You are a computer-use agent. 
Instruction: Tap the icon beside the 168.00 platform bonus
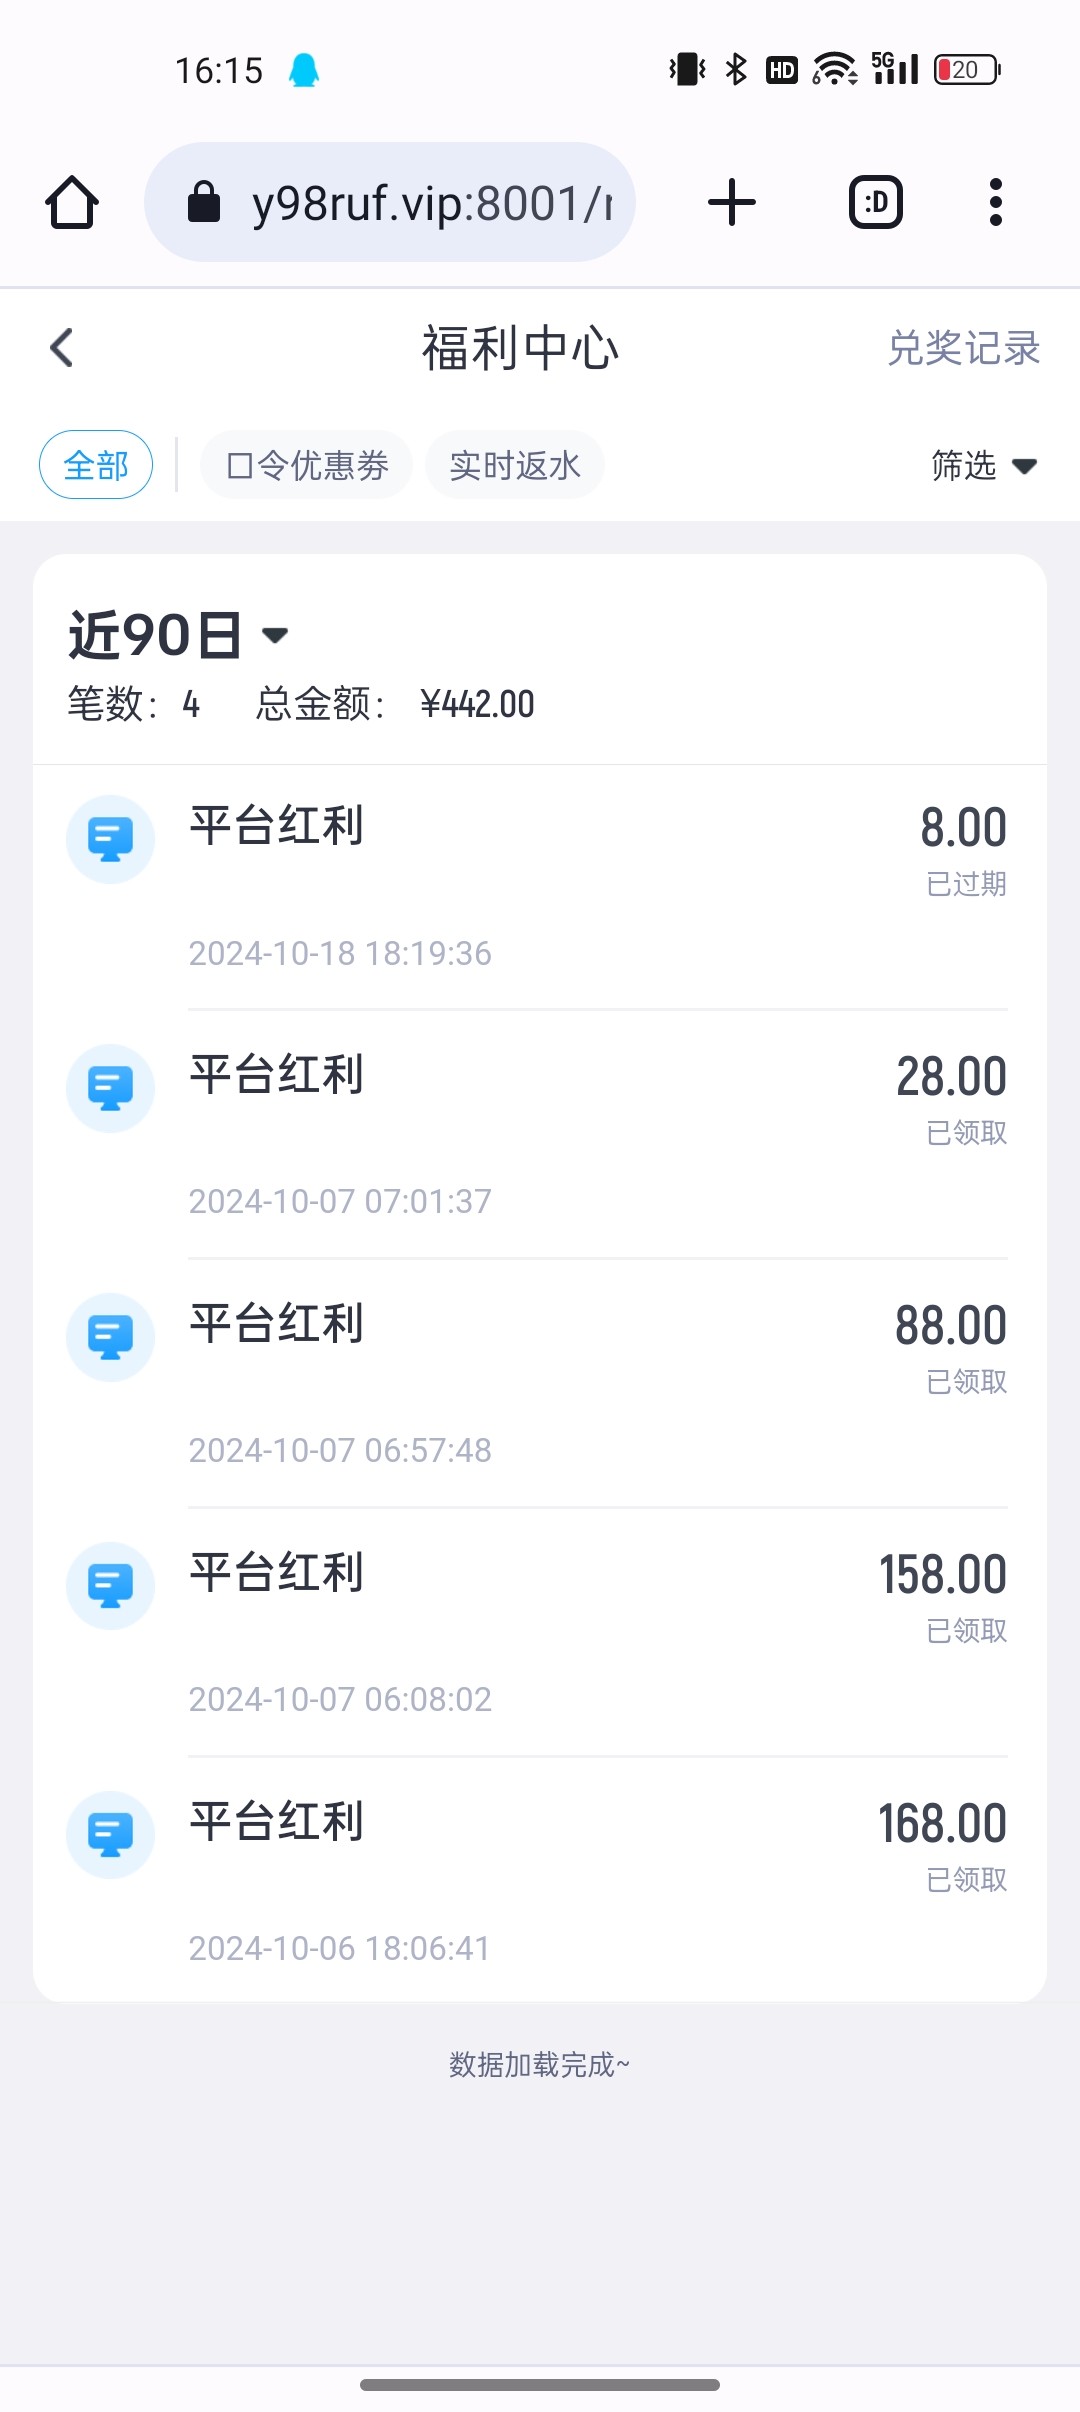[x=110, y=1835]
